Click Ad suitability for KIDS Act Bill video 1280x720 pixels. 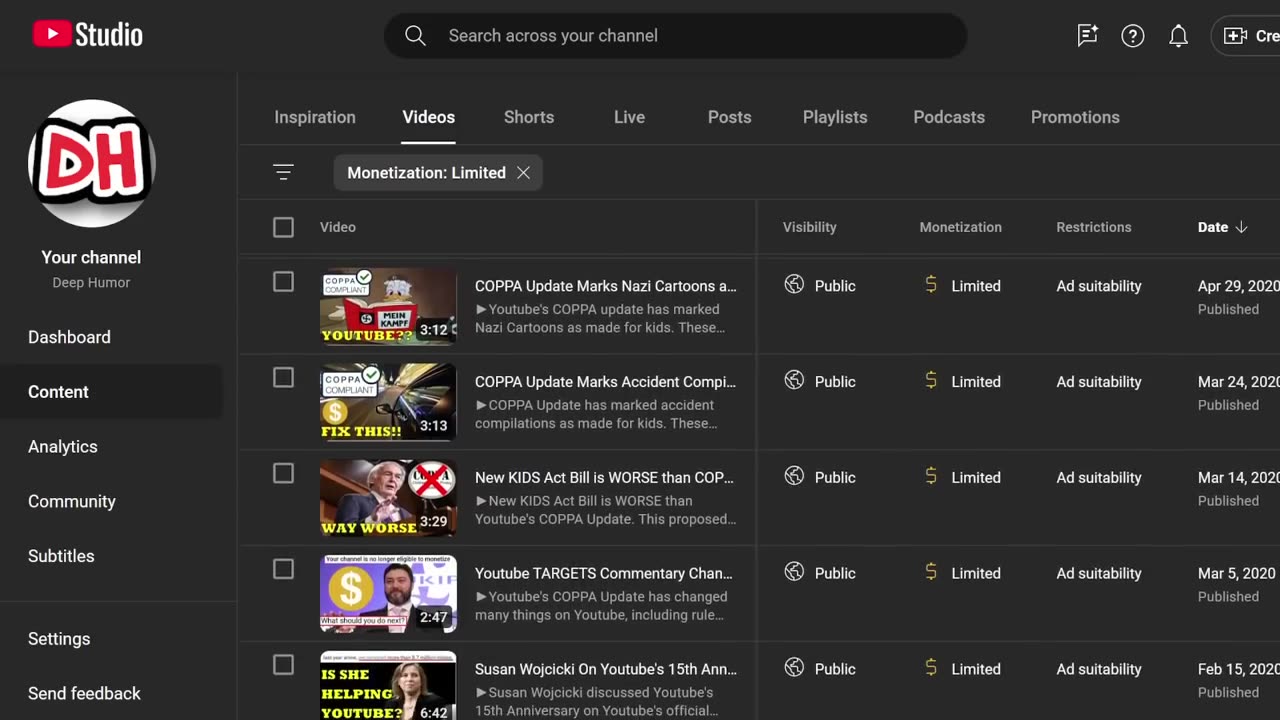(x=1099, y=478)
